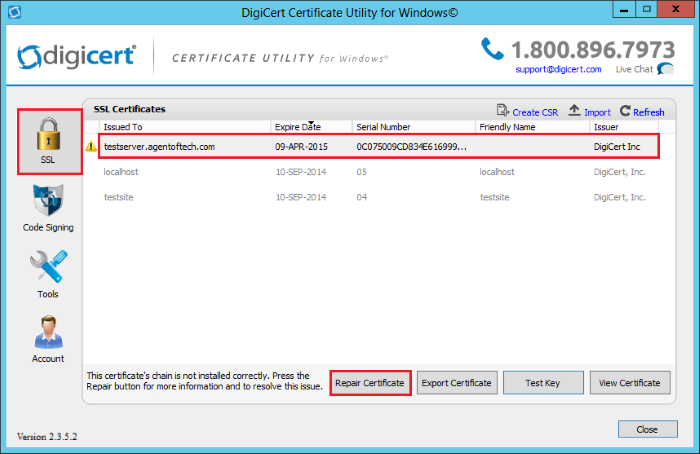This screenshot has width=700, height=454.
Task: Open the Code Signing shield section
Action: [x=48, y=208]
